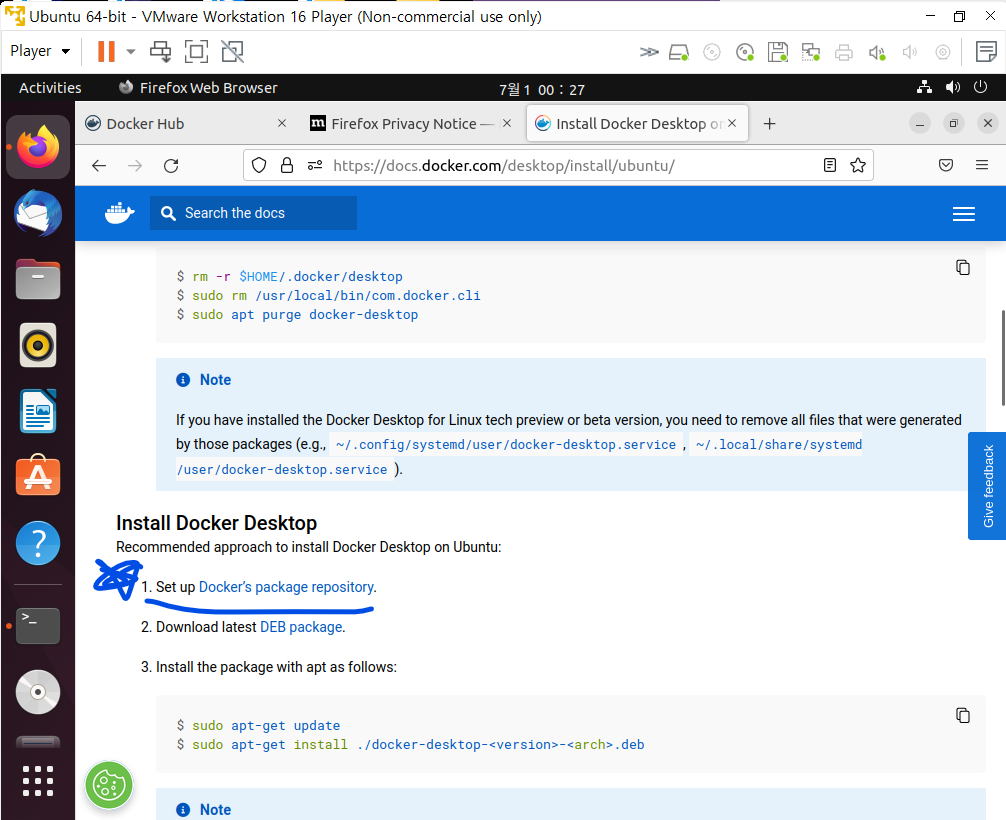Open the Player menu
The image size is (1006, 820).
click(40, 51)
